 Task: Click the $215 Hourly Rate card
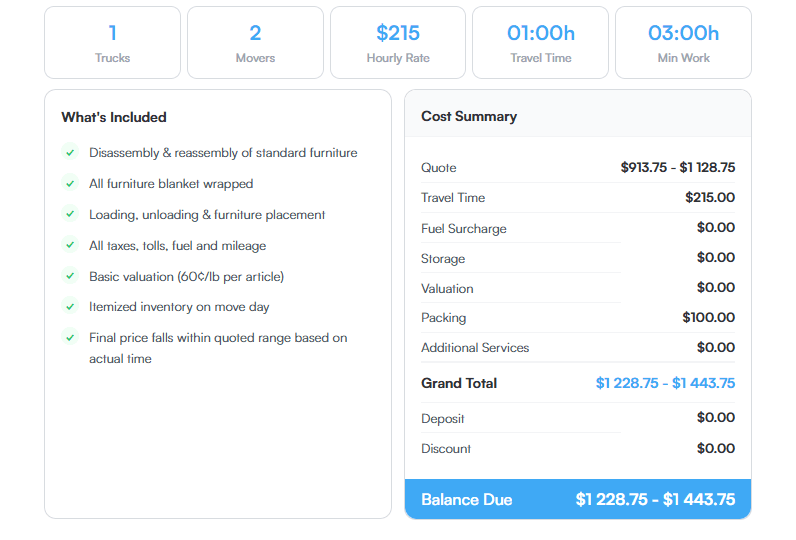click(398, 42)
